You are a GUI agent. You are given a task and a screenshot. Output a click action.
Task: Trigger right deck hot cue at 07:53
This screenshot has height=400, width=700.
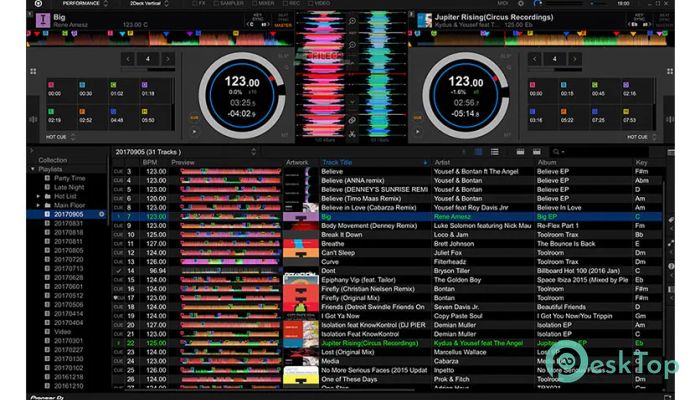point(636,116)
